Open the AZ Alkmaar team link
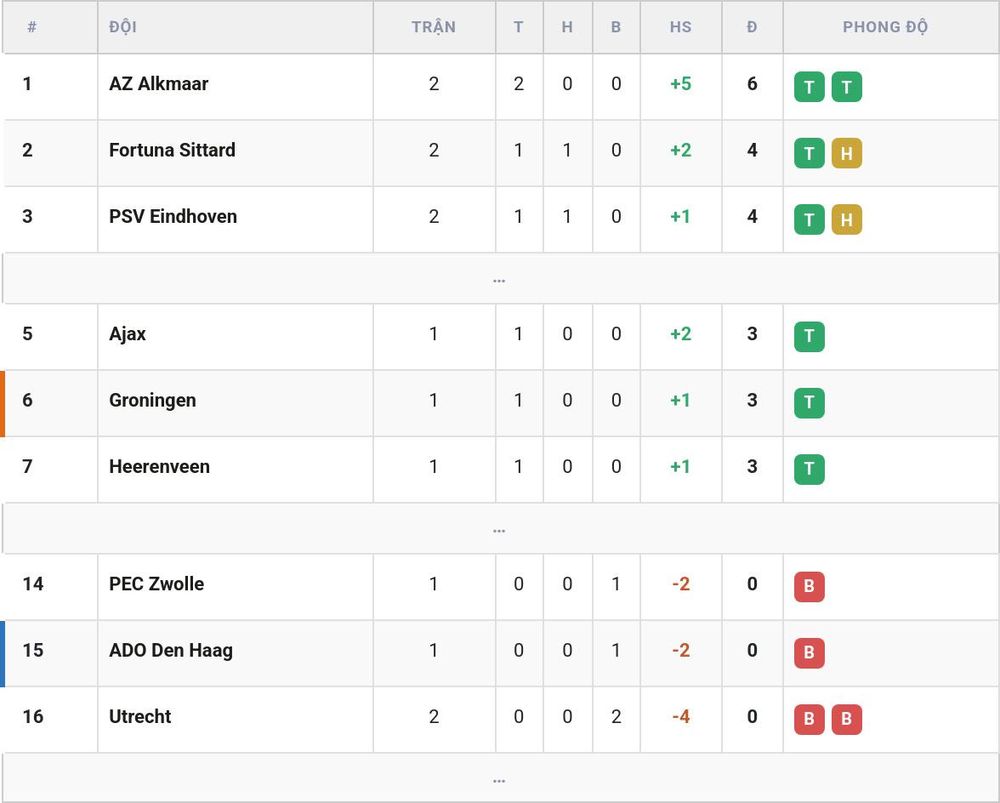Image resolution: width=1000 pixels, height=803 pixels. pos(159,84)
